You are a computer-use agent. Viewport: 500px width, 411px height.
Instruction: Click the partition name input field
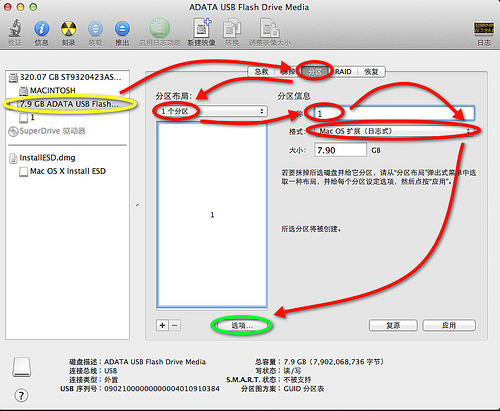pos(394,113)
